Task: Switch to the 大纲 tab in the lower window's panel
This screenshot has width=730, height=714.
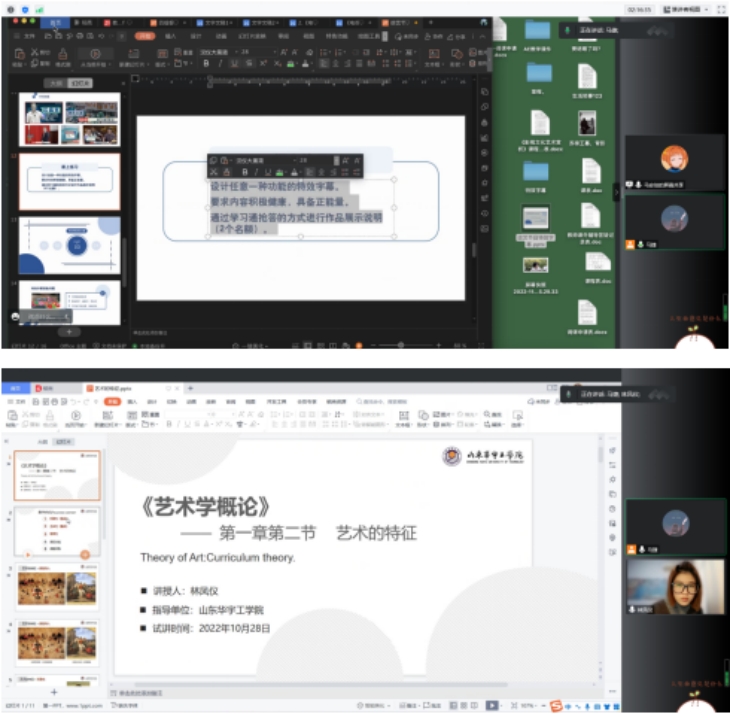Action: click(42, 441)
